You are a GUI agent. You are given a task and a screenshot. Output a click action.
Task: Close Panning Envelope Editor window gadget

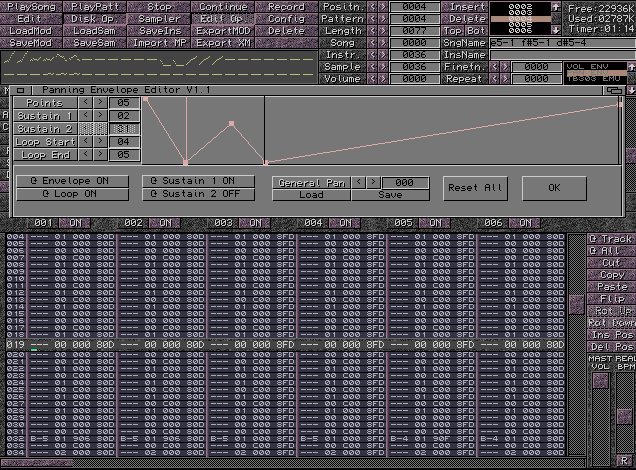pyautogui.click(x=21, y=90)
